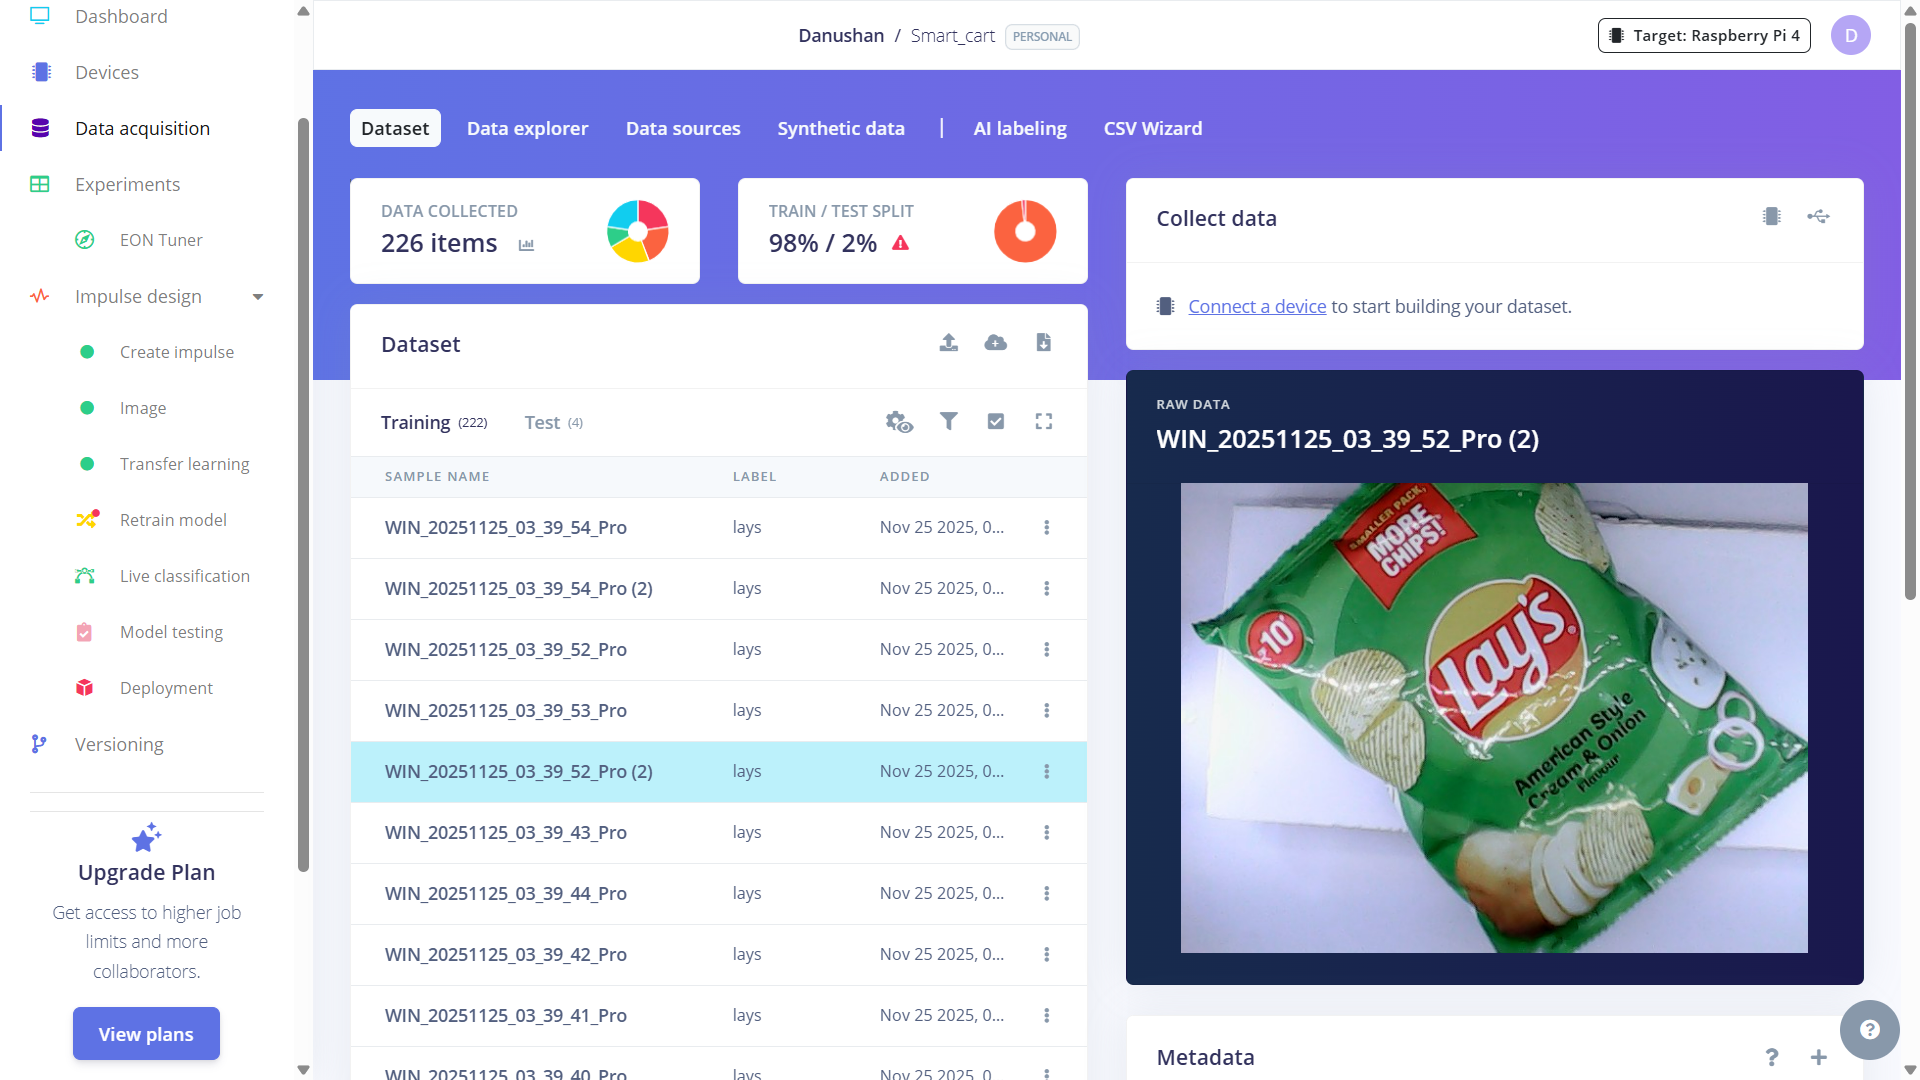The height and width of the screenshot is (1080, 1920).
Task: Click the export dataset file icon
Action: (x=1043, y=343)
